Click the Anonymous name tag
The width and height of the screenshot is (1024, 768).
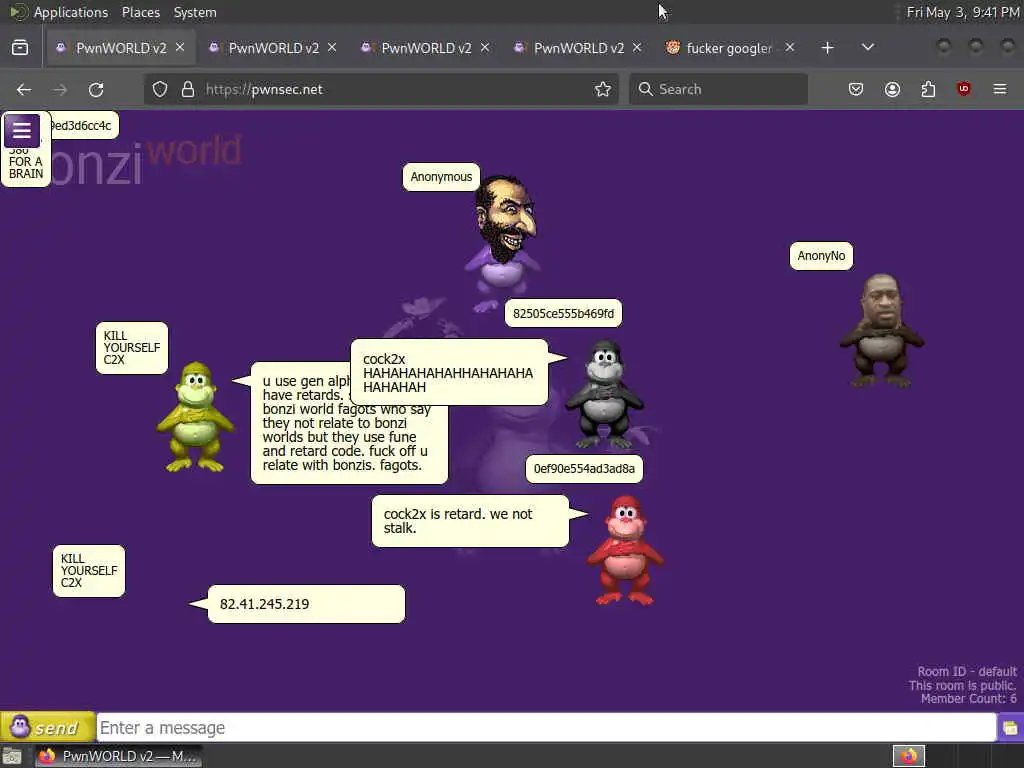pyautogui.click(x=441, y=177)
